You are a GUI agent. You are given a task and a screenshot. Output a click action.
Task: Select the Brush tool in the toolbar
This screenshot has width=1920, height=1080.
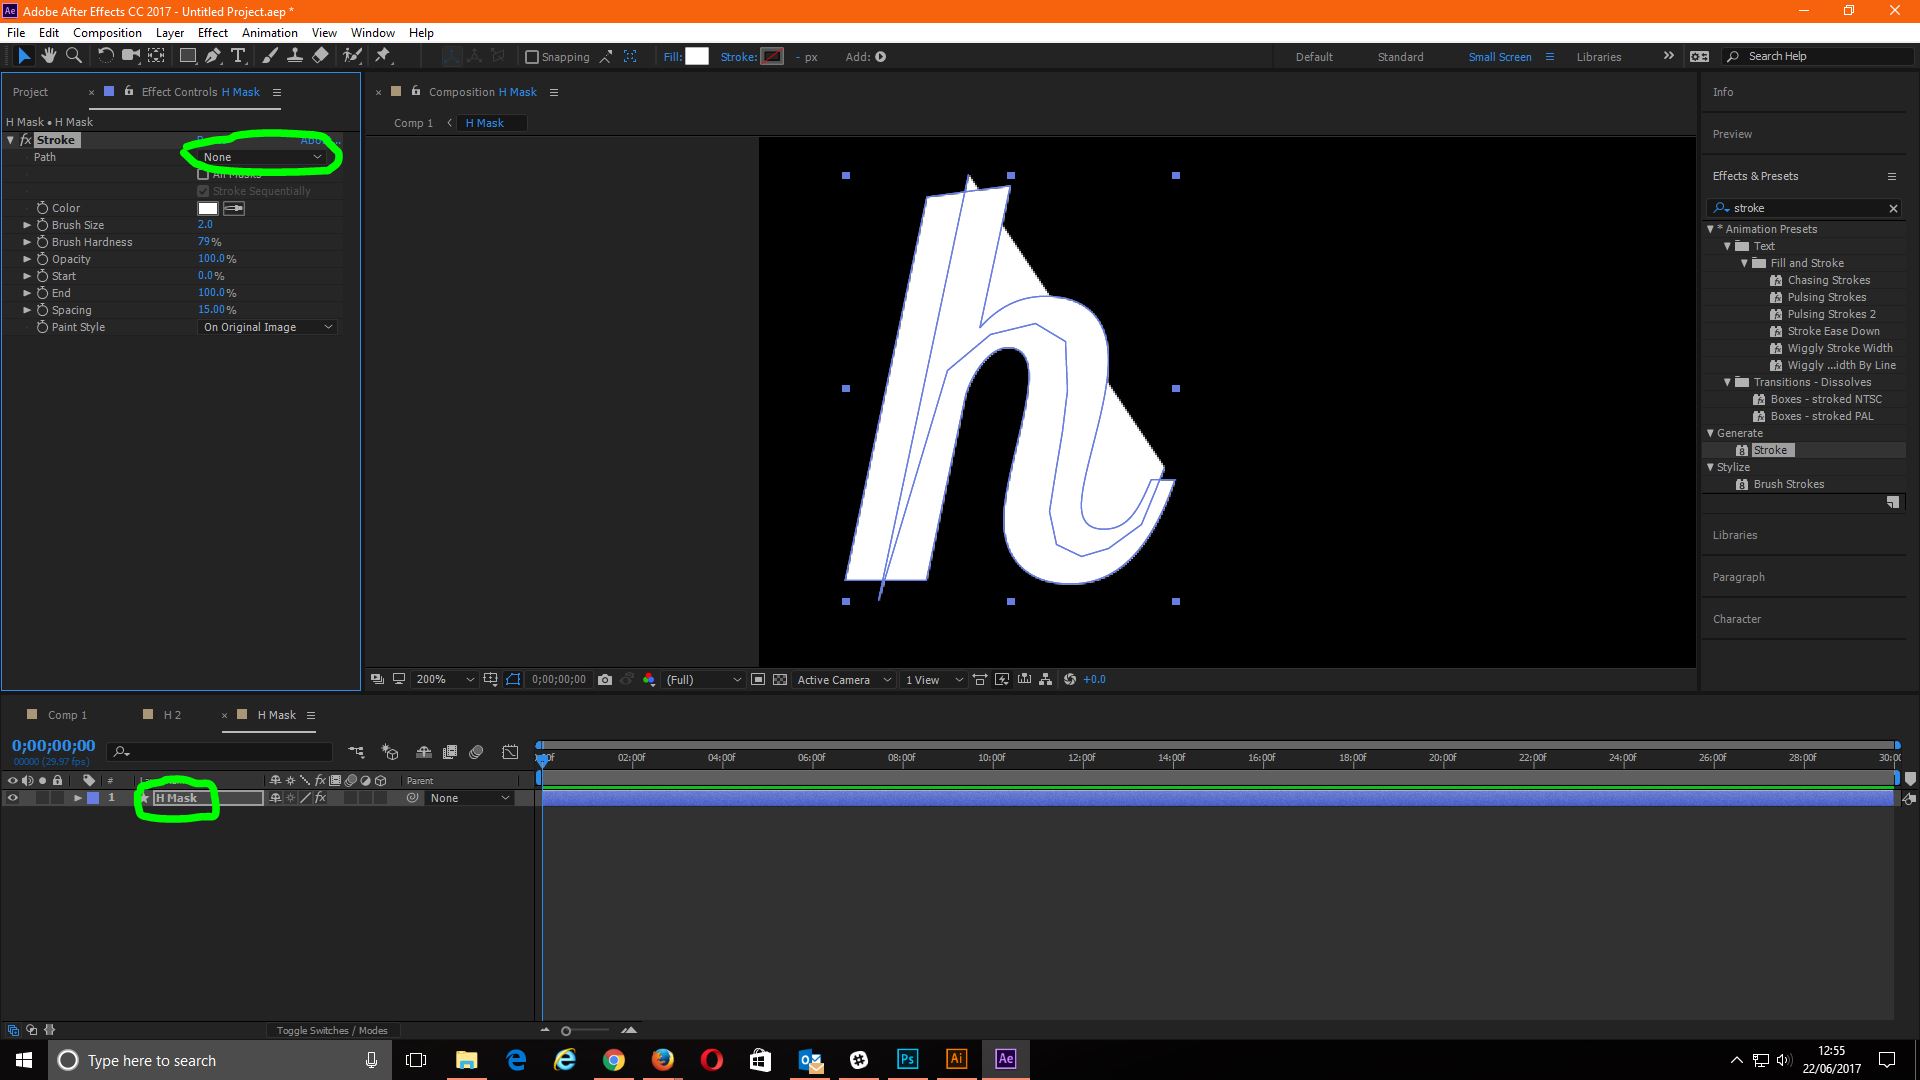270,56
